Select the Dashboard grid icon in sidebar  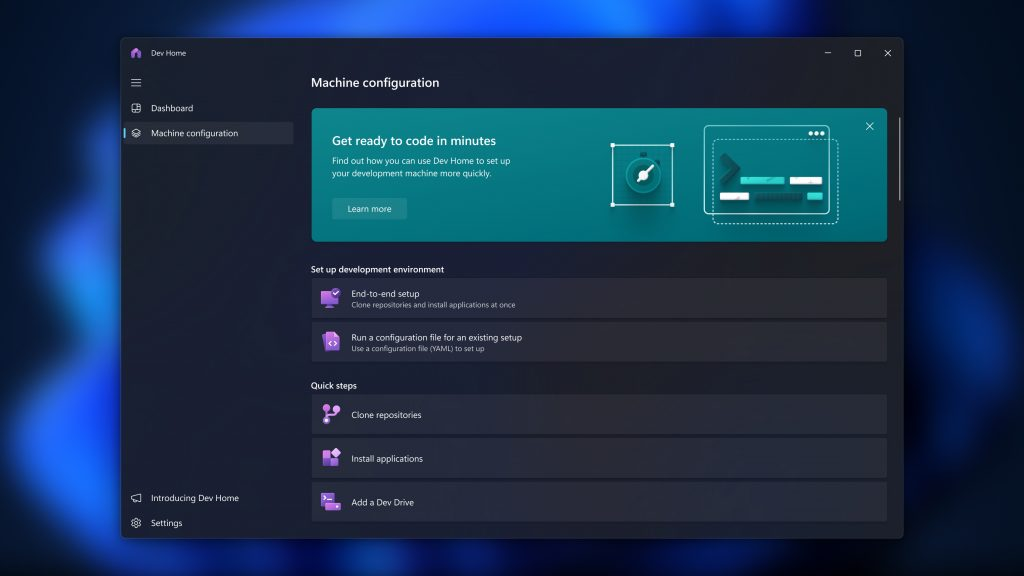coord(135,108)
